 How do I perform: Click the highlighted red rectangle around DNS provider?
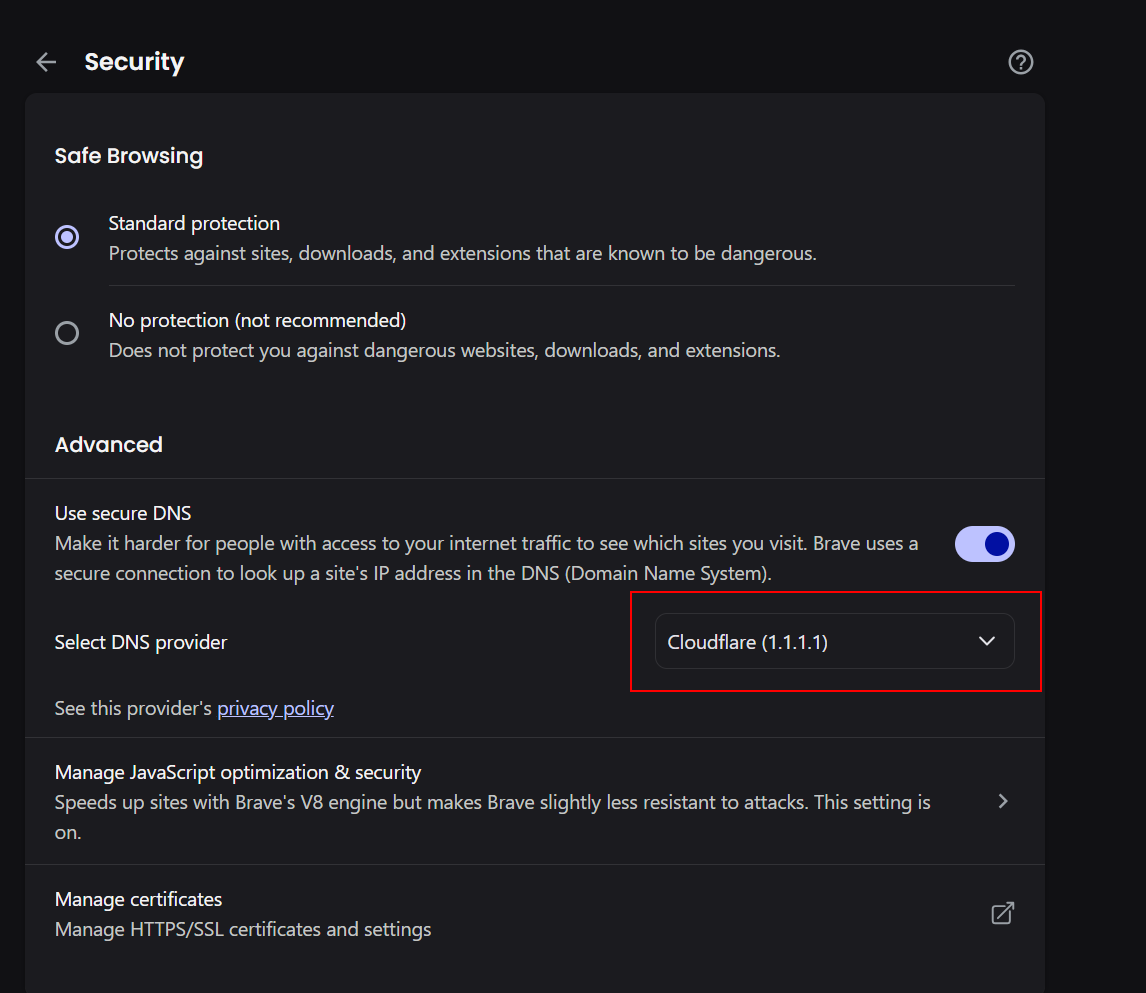tap(835, 641)
